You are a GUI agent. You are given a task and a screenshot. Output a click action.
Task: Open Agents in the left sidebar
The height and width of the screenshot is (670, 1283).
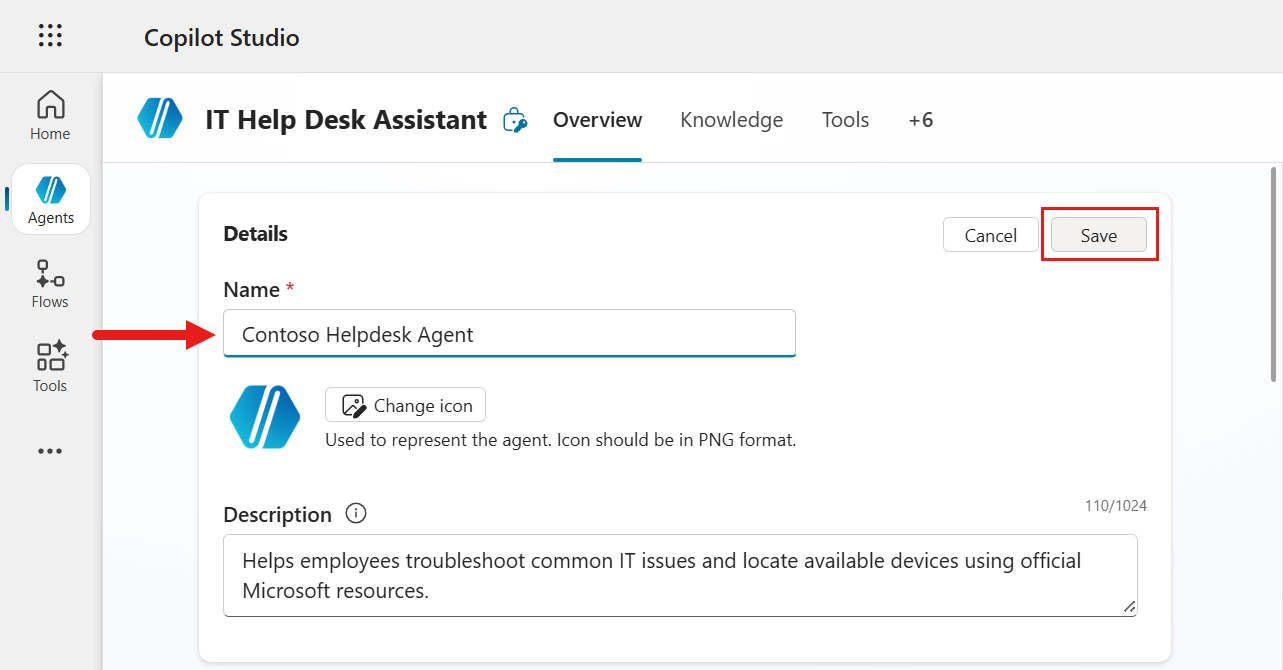[x=51, y=199]
